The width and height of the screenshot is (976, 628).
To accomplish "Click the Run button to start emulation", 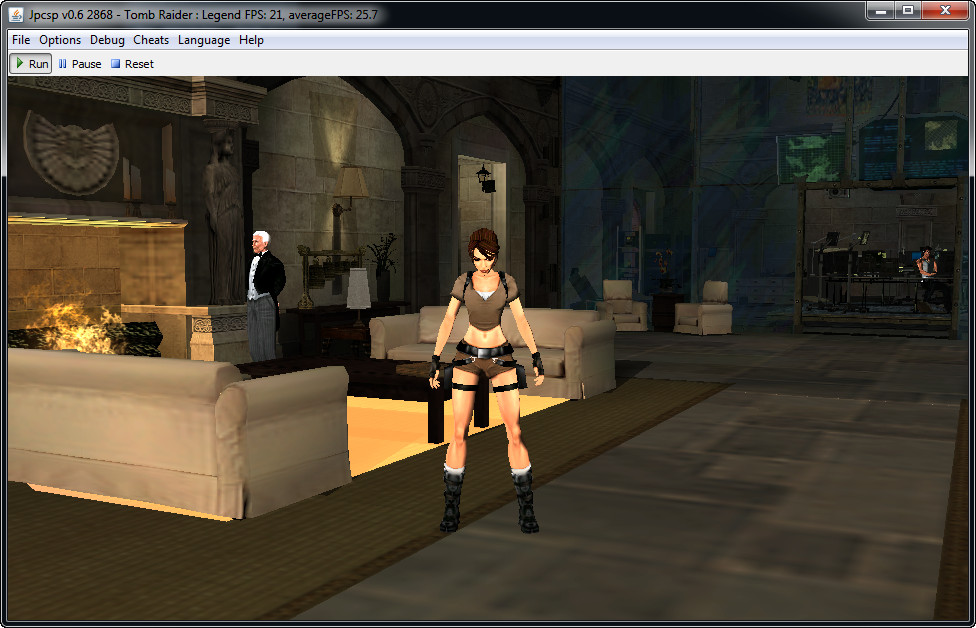I will [x=30, y=63].
